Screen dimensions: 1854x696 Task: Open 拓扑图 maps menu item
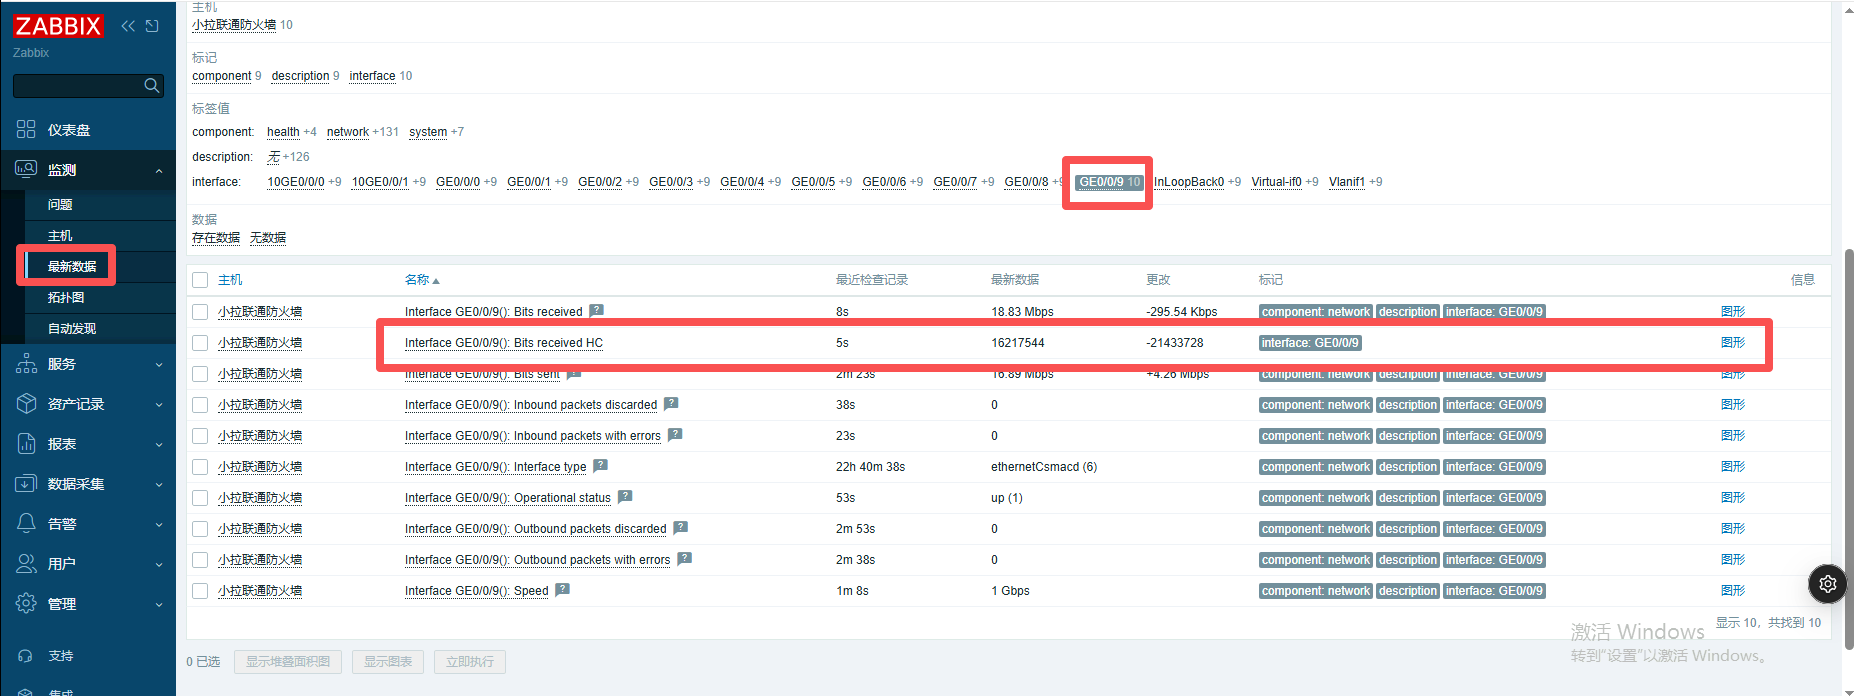100,297
